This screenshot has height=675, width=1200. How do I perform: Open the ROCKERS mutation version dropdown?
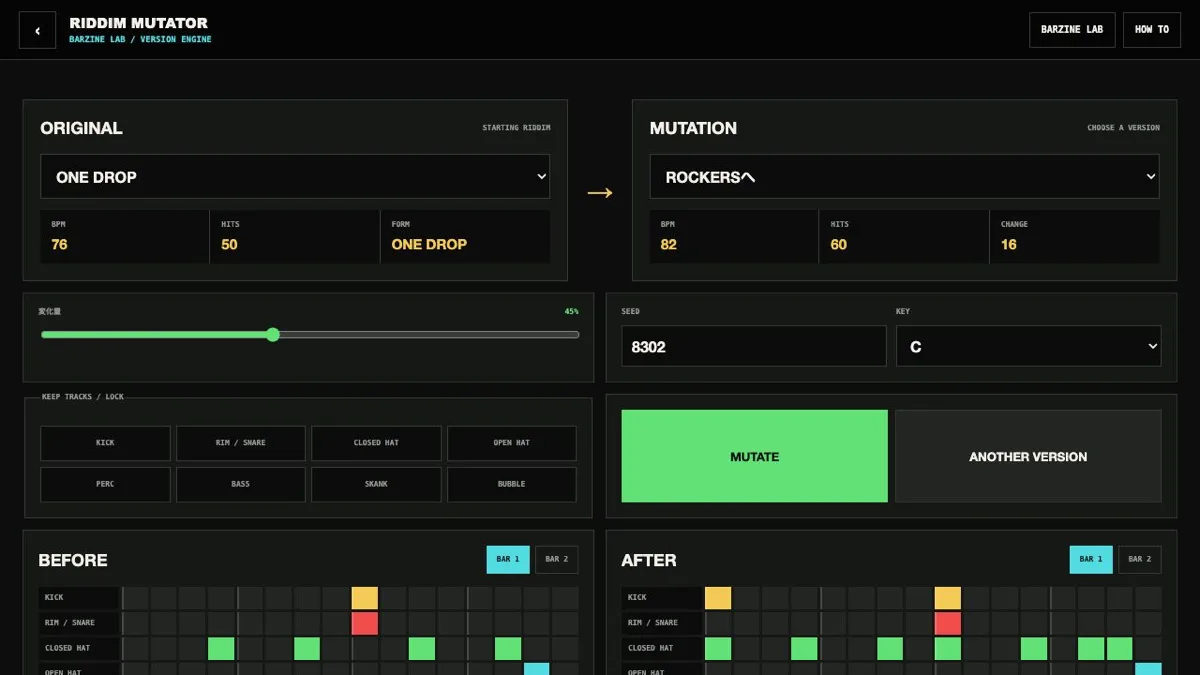pos(905,177)
